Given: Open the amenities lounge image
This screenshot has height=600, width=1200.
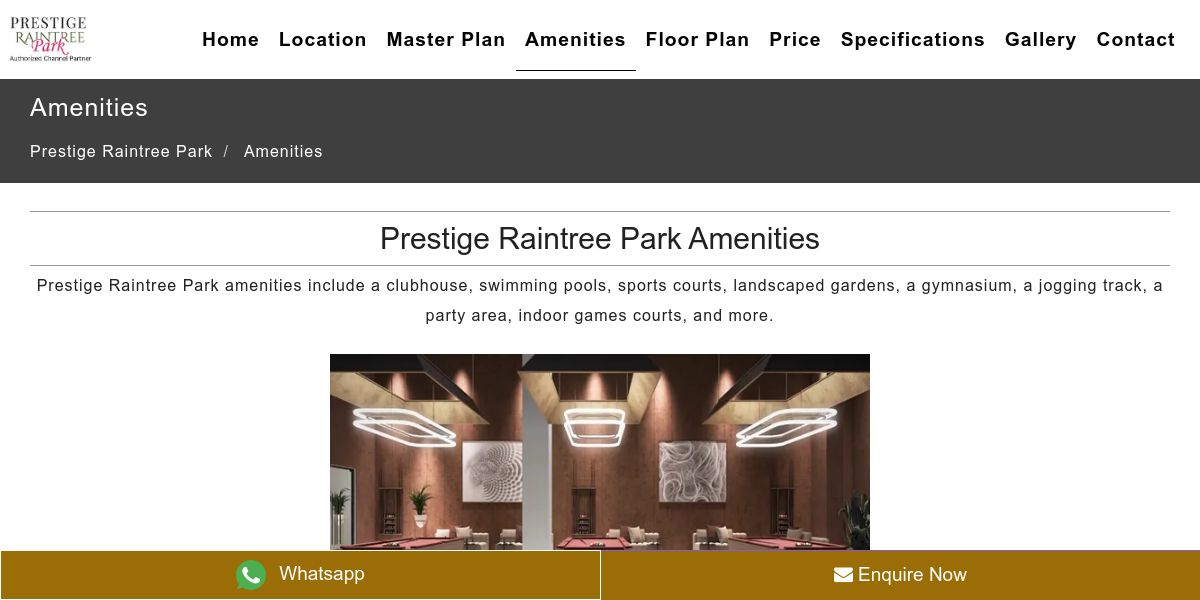Looking at the screenshot, I should coord(600,452).
